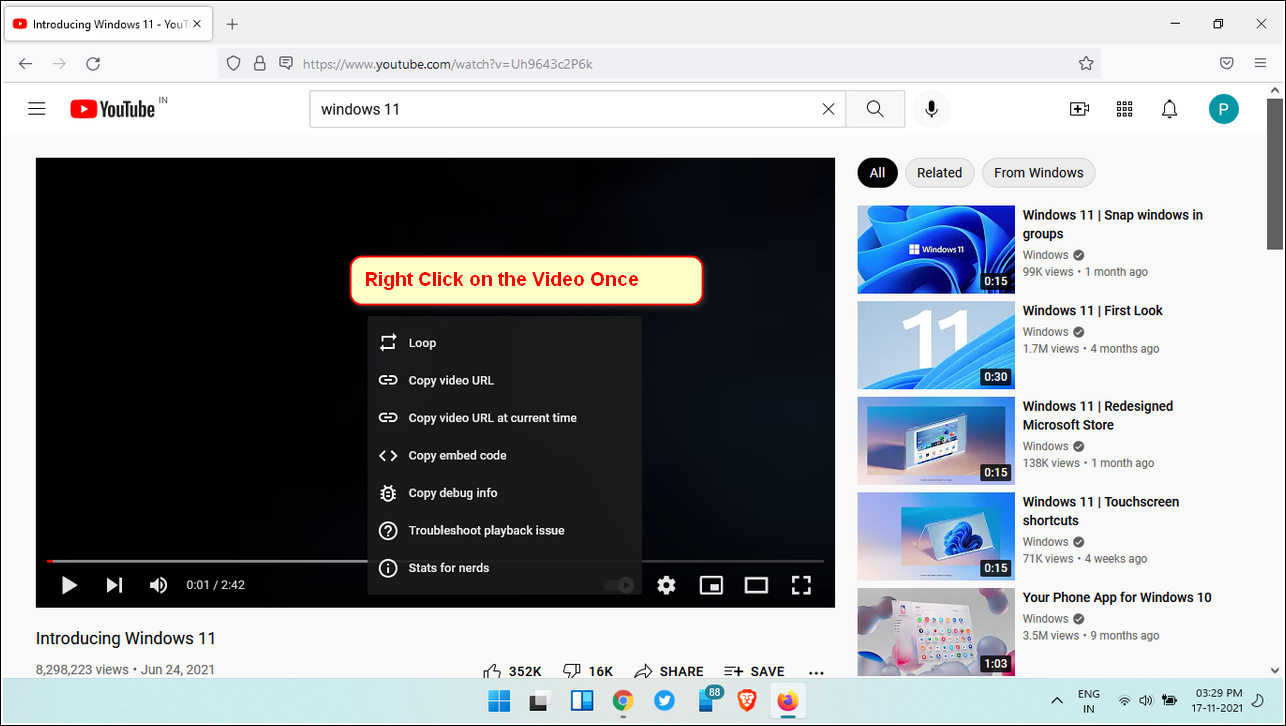Enable theater mode

click(x=756, y=585)
